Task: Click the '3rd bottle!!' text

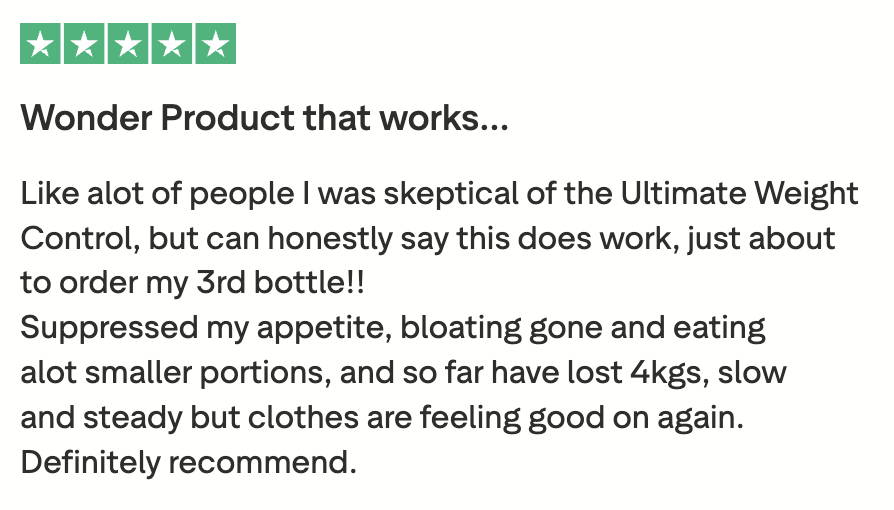Action: pos(280,283)
